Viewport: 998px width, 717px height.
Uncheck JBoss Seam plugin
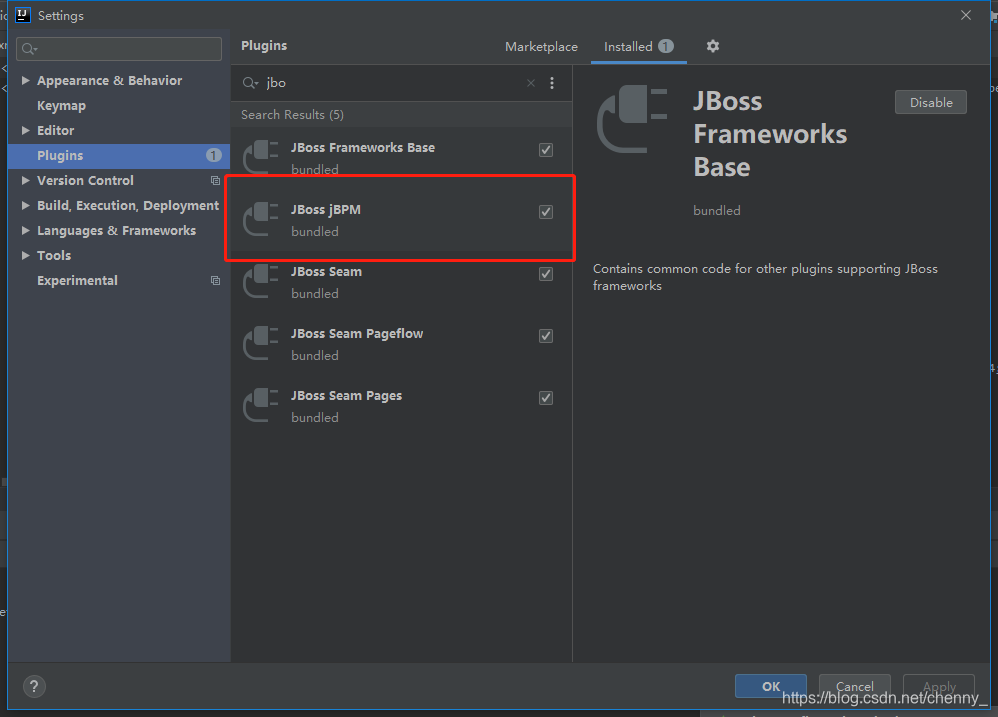pos(545,274)
